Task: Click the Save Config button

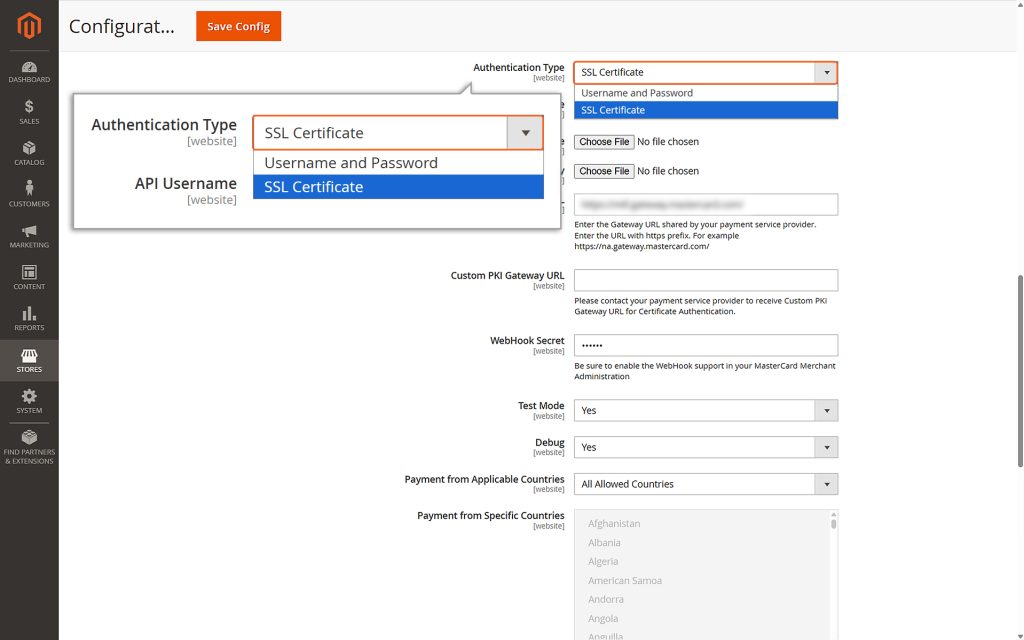Action: click(x=238, y=26)
